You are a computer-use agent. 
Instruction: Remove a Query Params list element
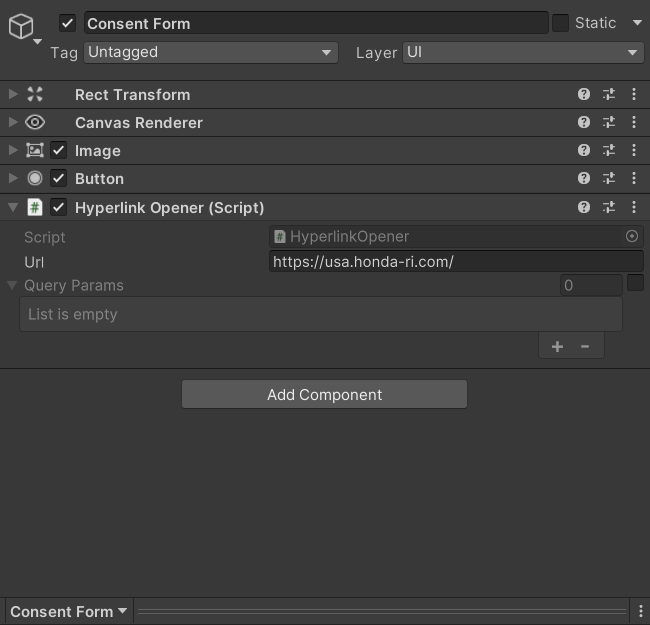[x=585, y=346]
